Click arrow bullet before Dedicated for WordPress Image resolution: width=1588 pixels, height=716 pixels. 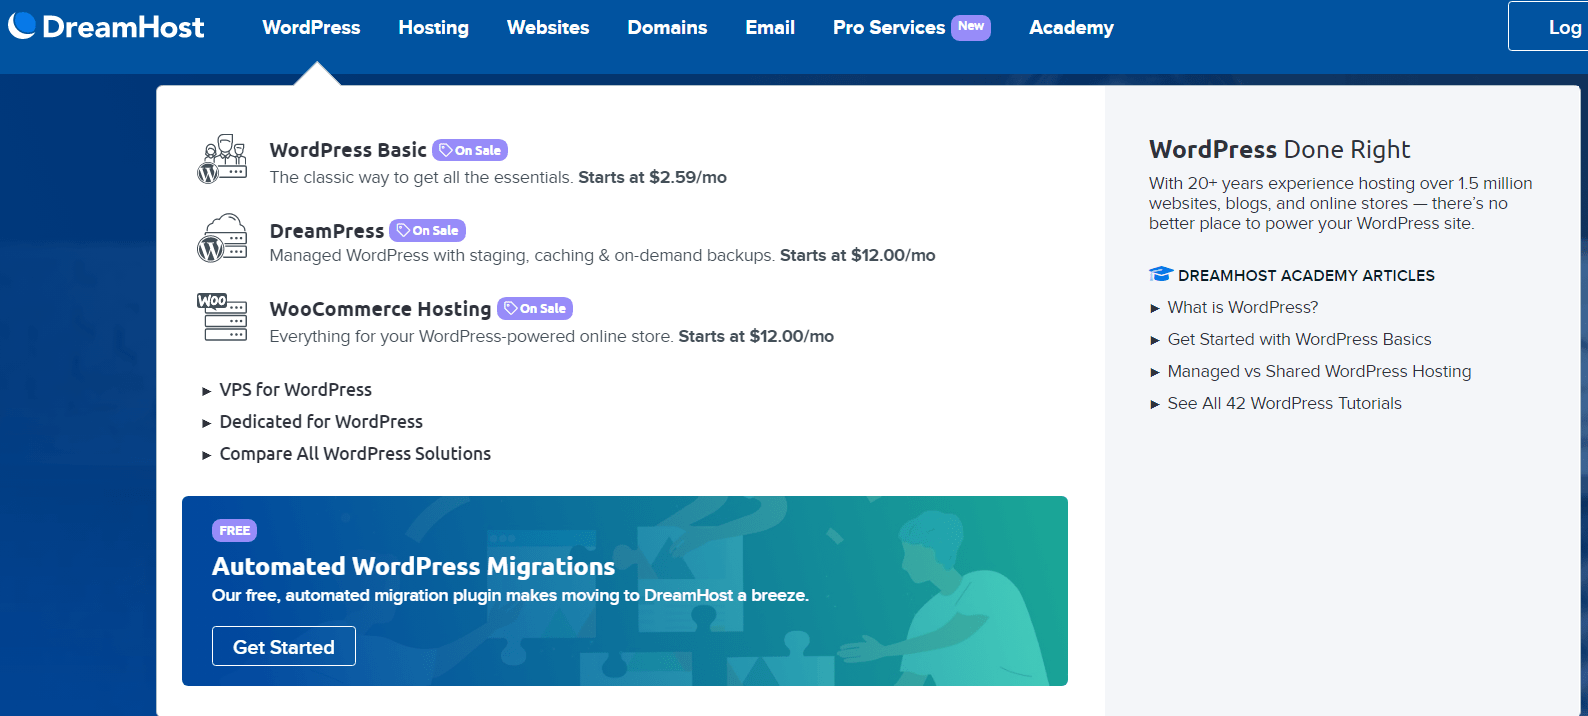[206, 423]
